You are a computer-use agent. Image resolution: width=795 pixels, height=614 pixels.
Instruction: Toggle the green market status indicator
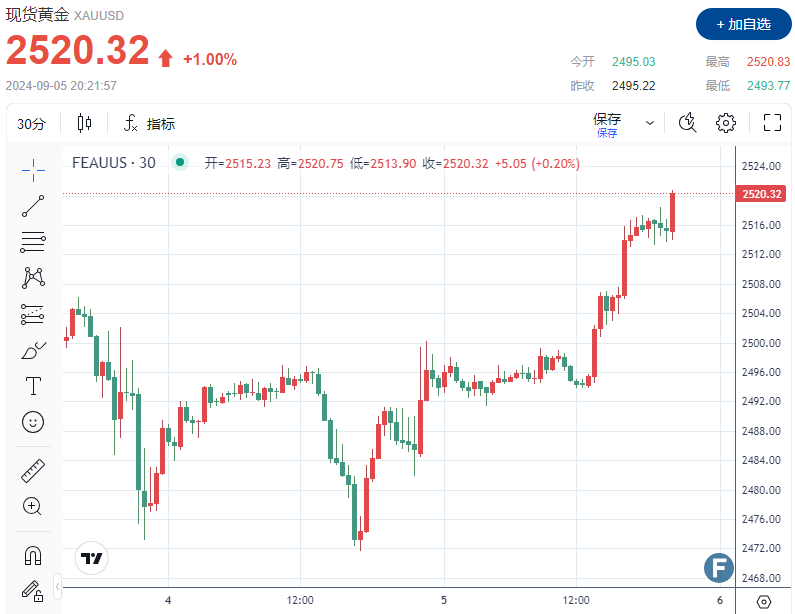pos(179,163)
